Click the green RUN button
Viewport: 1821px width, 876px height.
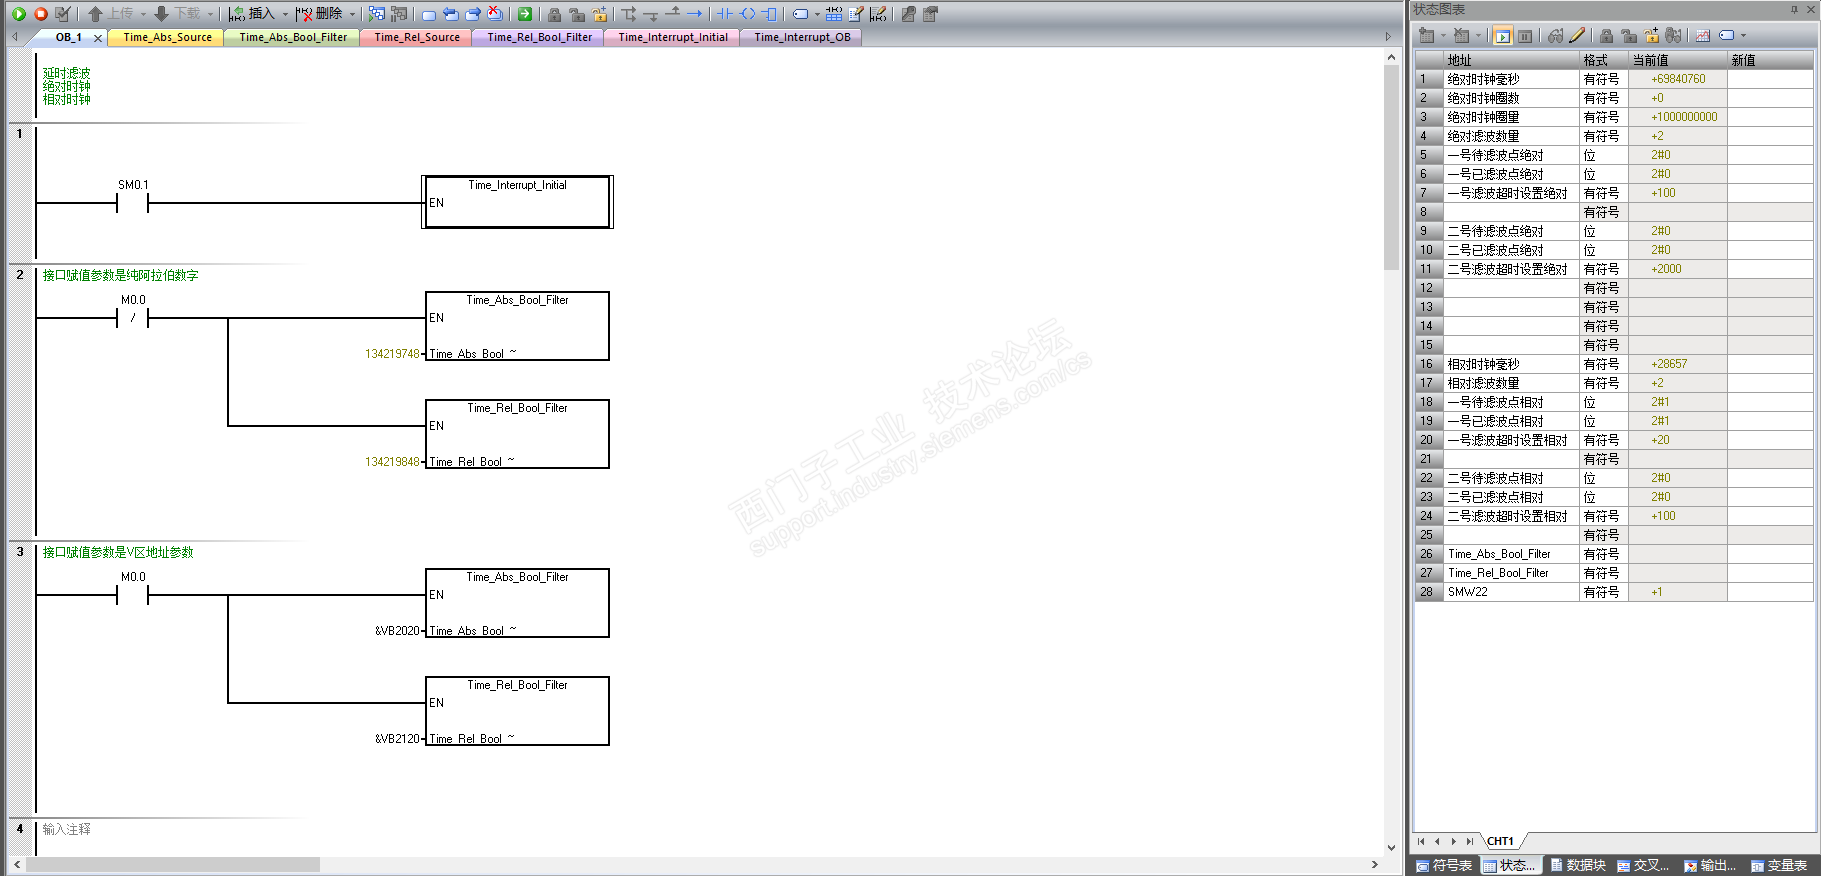(18, 14)
